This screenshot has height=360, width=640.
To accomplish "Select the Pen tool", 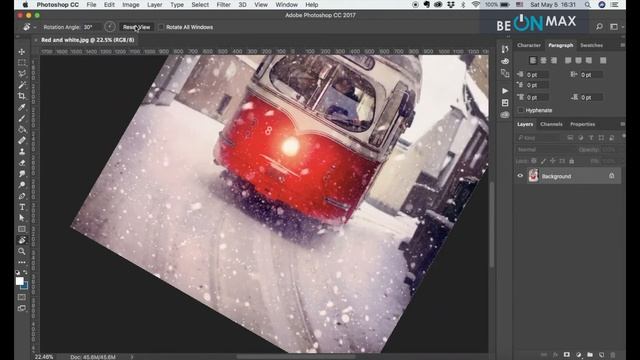I will (22, 196).
